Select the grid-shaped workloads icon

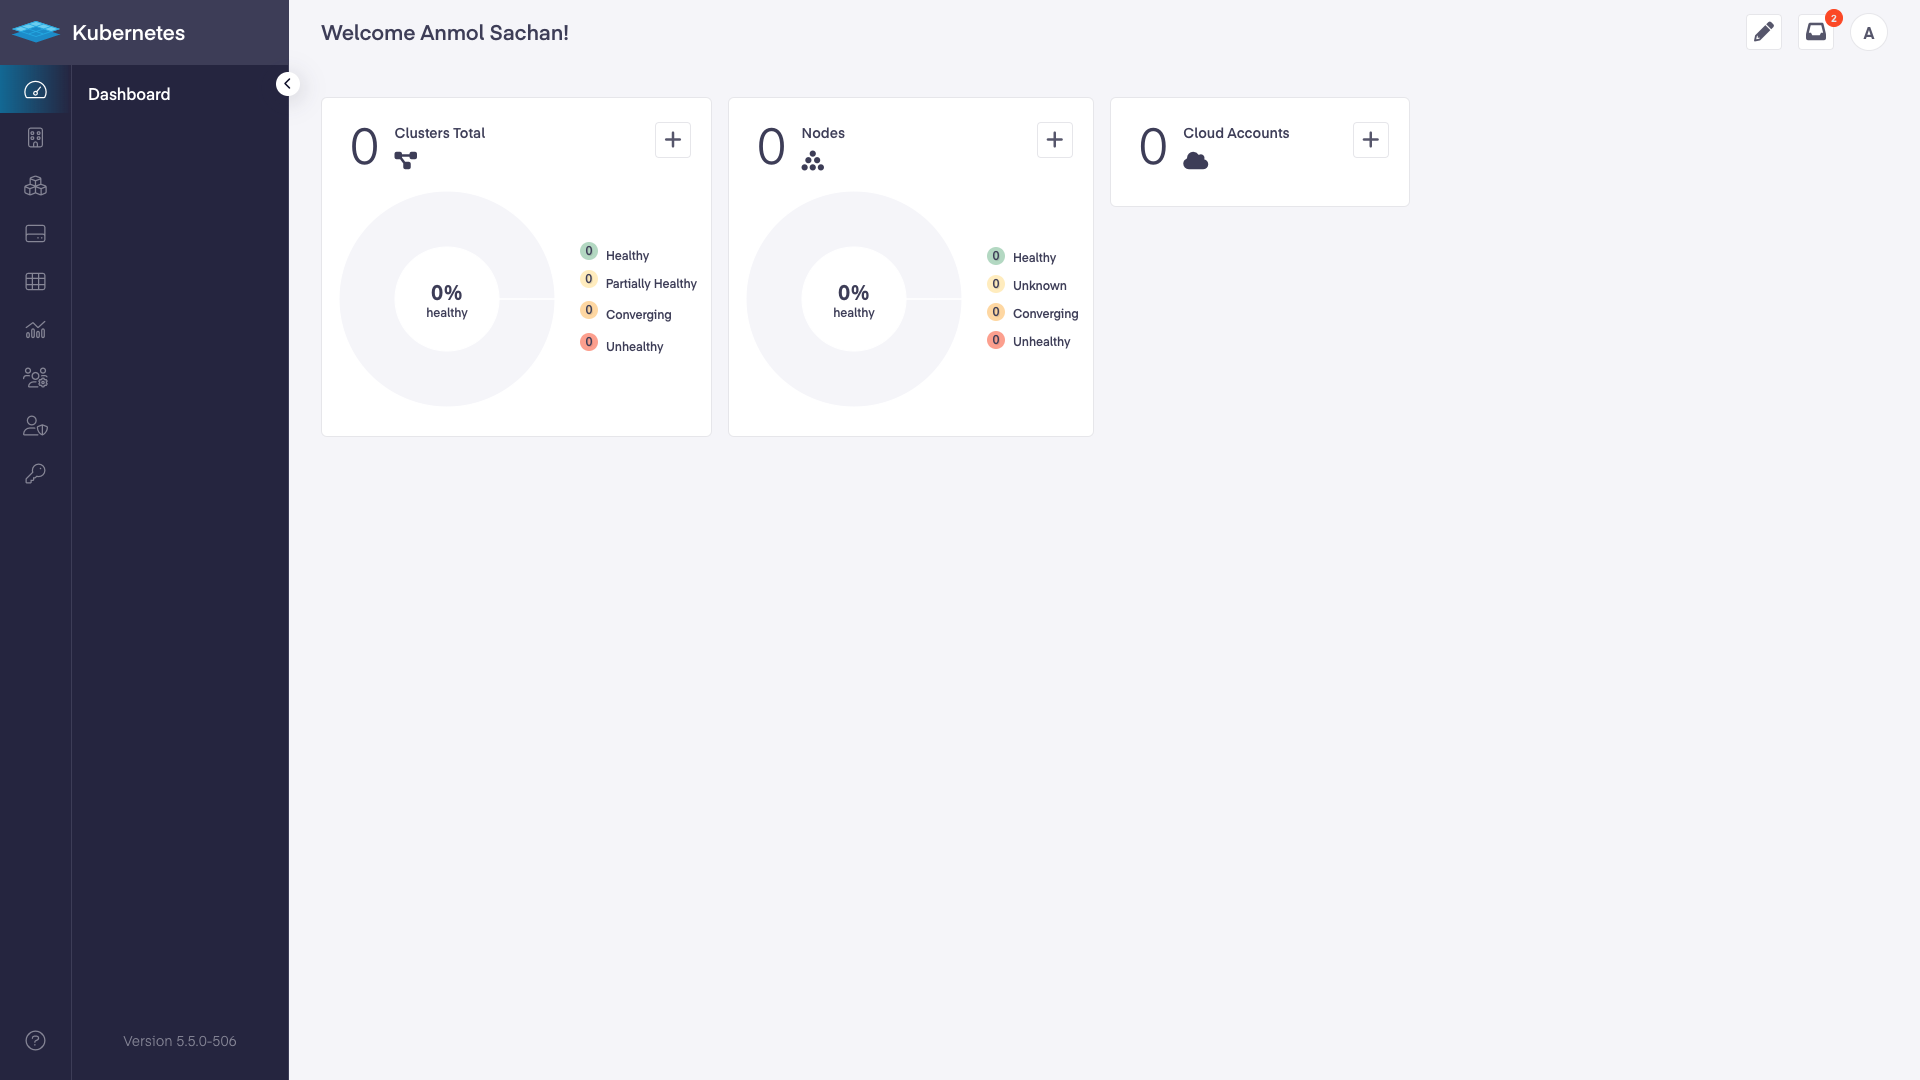(35, 281)
